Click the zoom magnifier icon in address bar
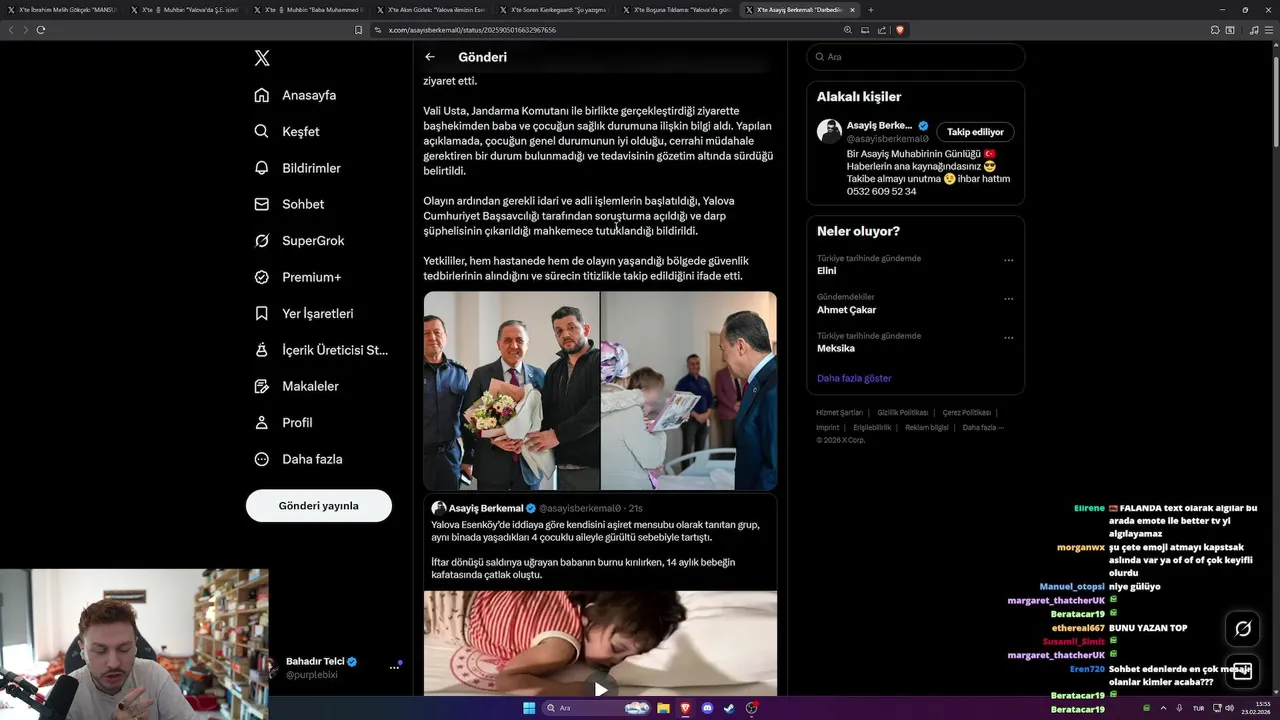The image size is (1280, 720). tap(848, 30)
